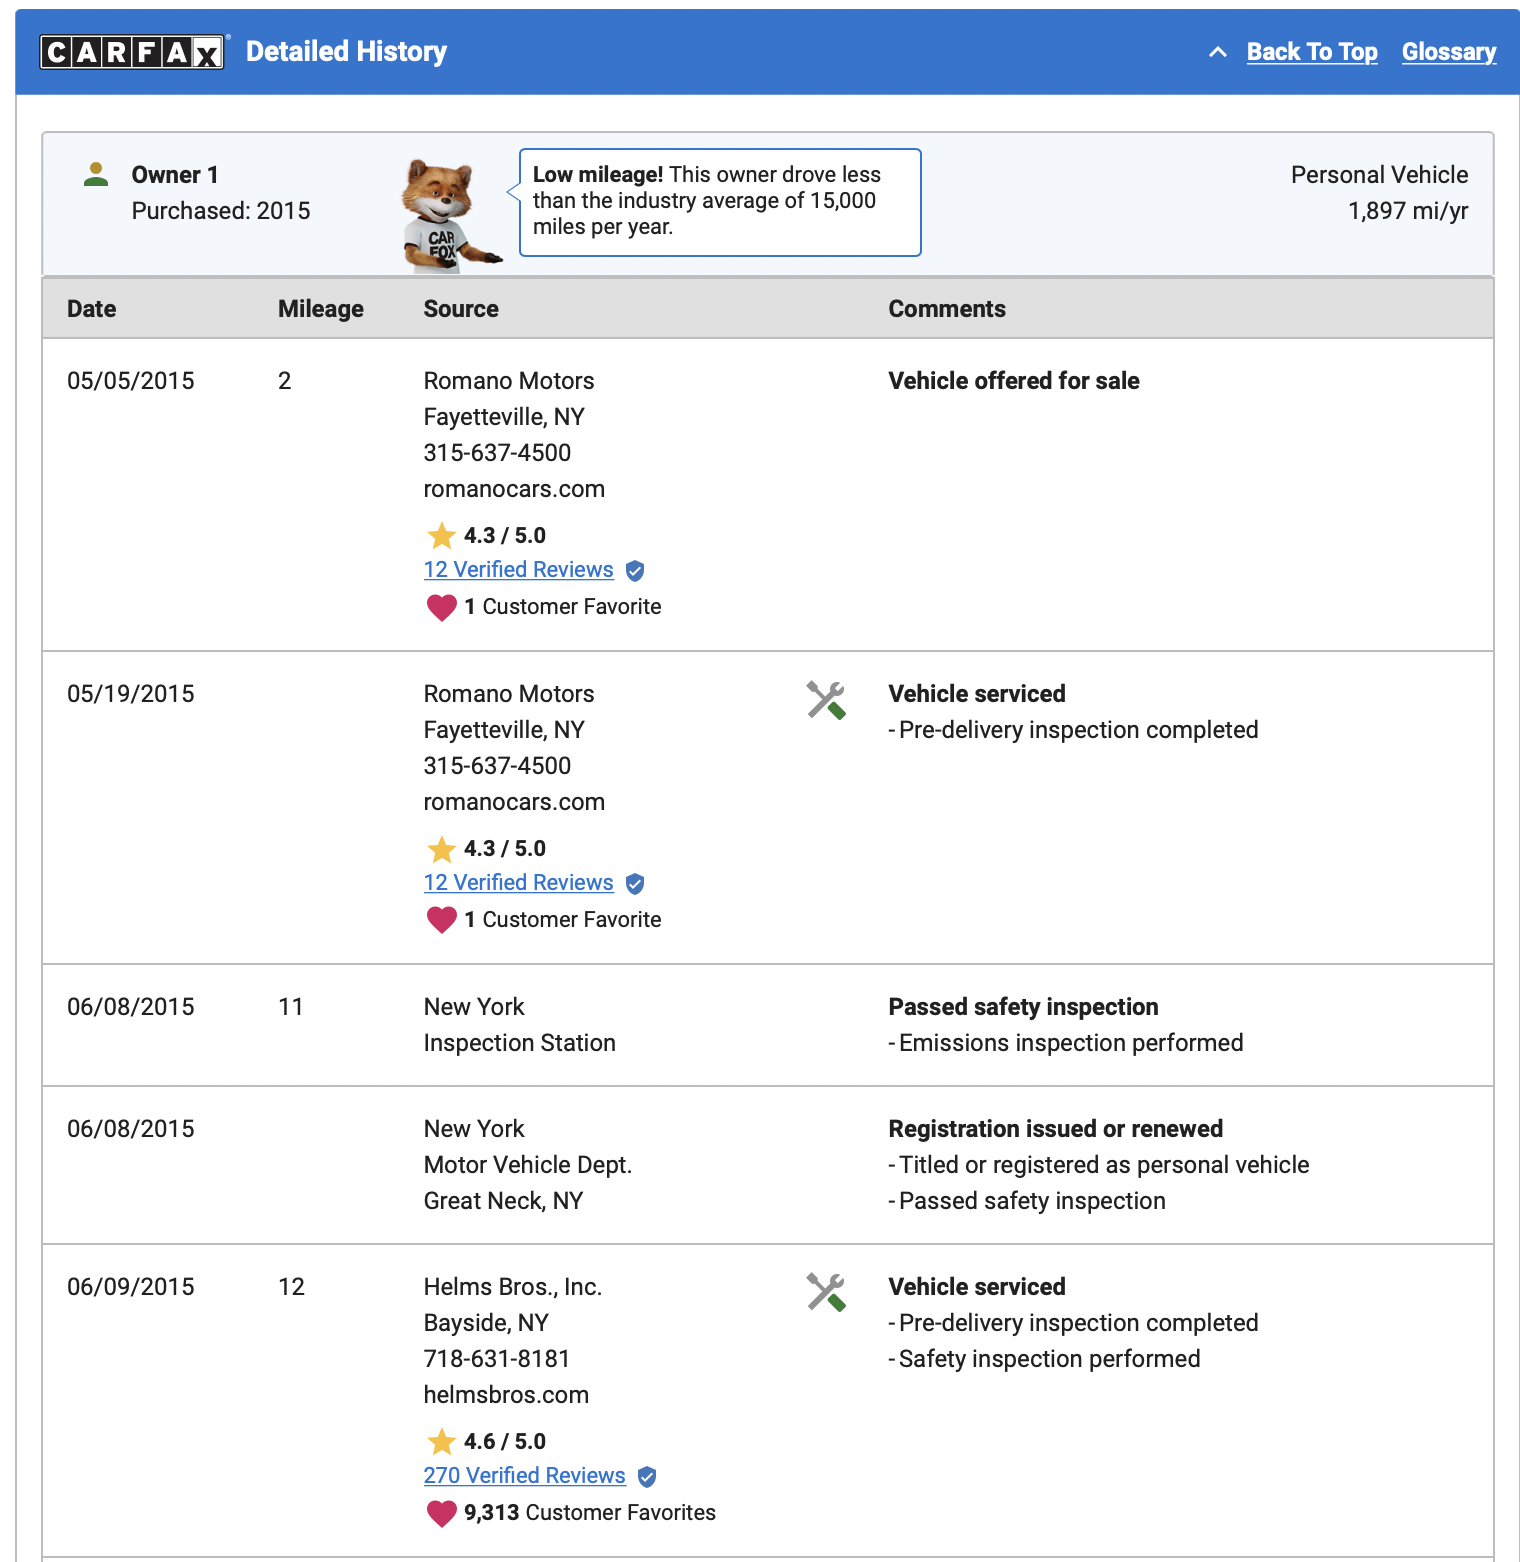
Task: Open the Glossary link
Action: coord(1449,52)
